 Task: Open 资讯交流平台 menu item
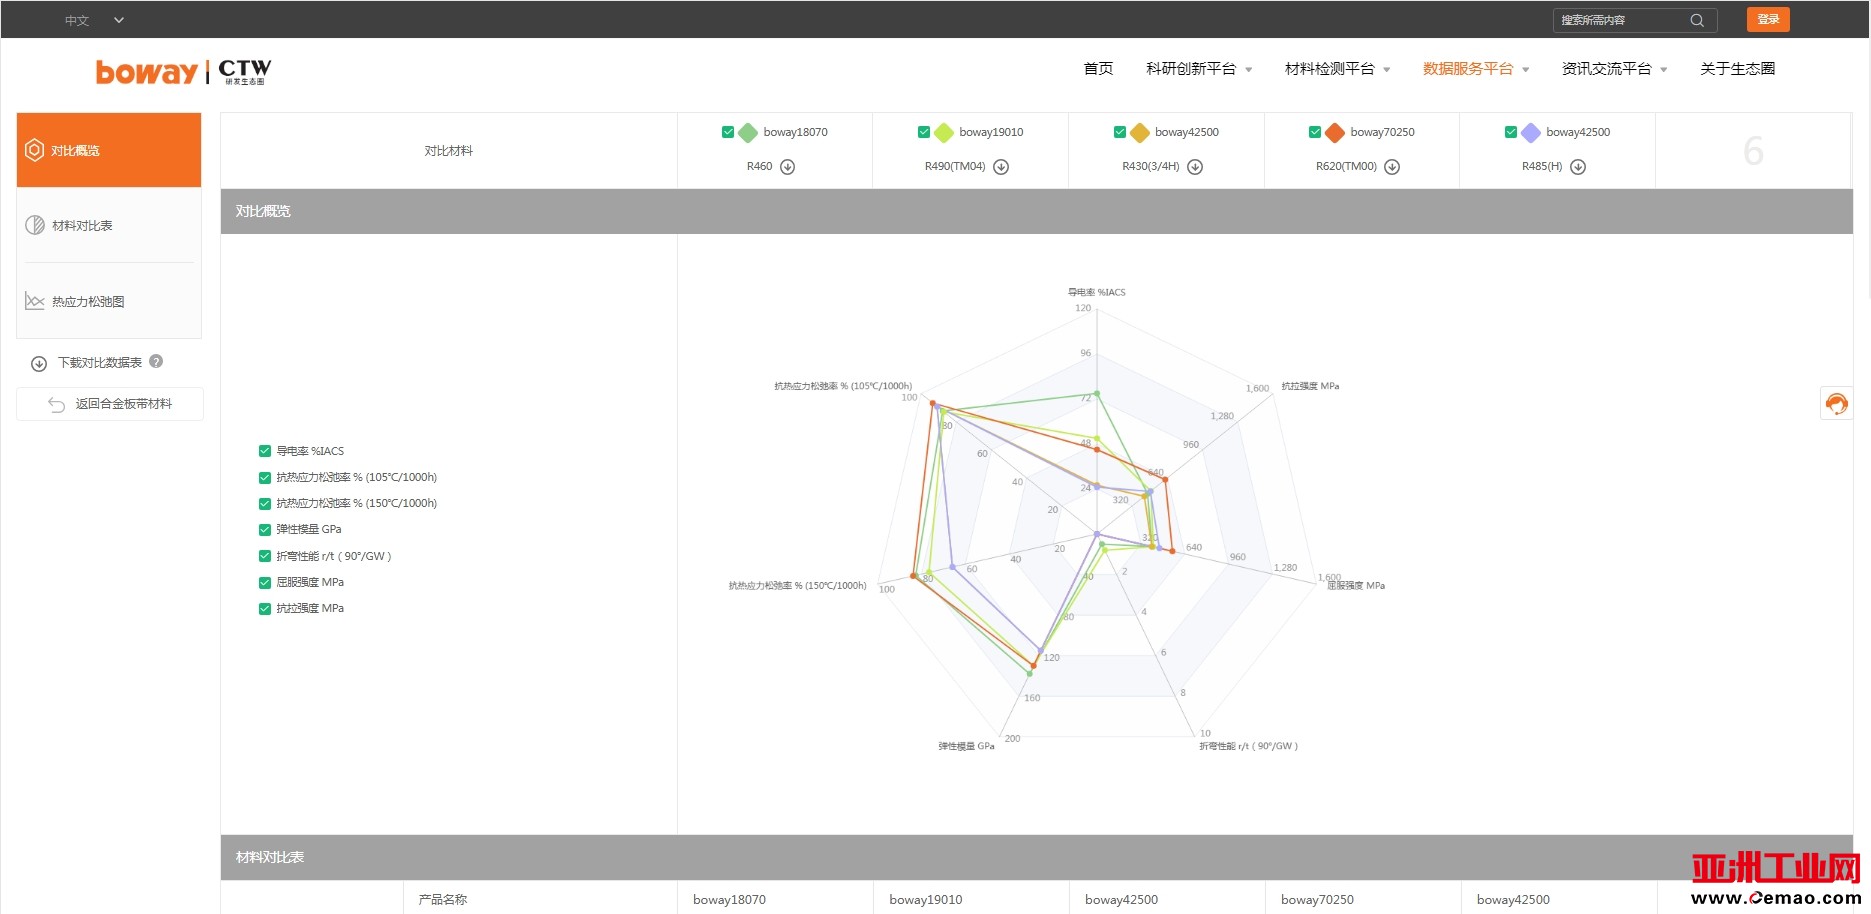coord(1607,69)
